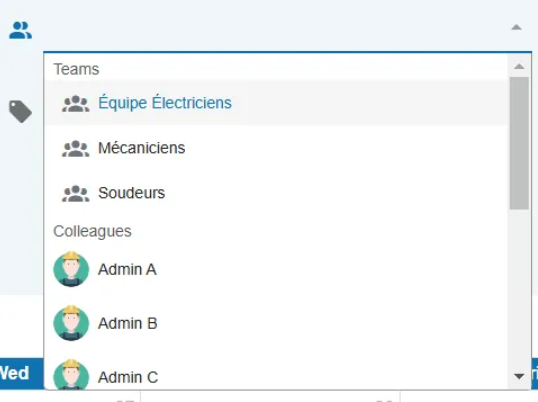
Task: Click Admin B's worker avatar
Action: [71, 323]
